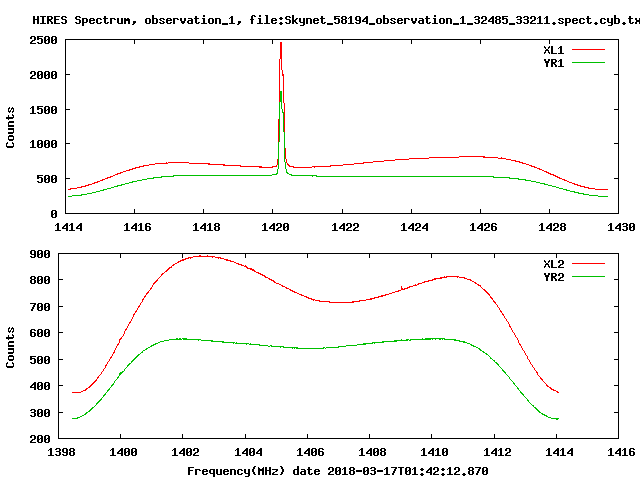
Task: Click the 1406 tick label on bottom plot
Action: tap(310, 452)
